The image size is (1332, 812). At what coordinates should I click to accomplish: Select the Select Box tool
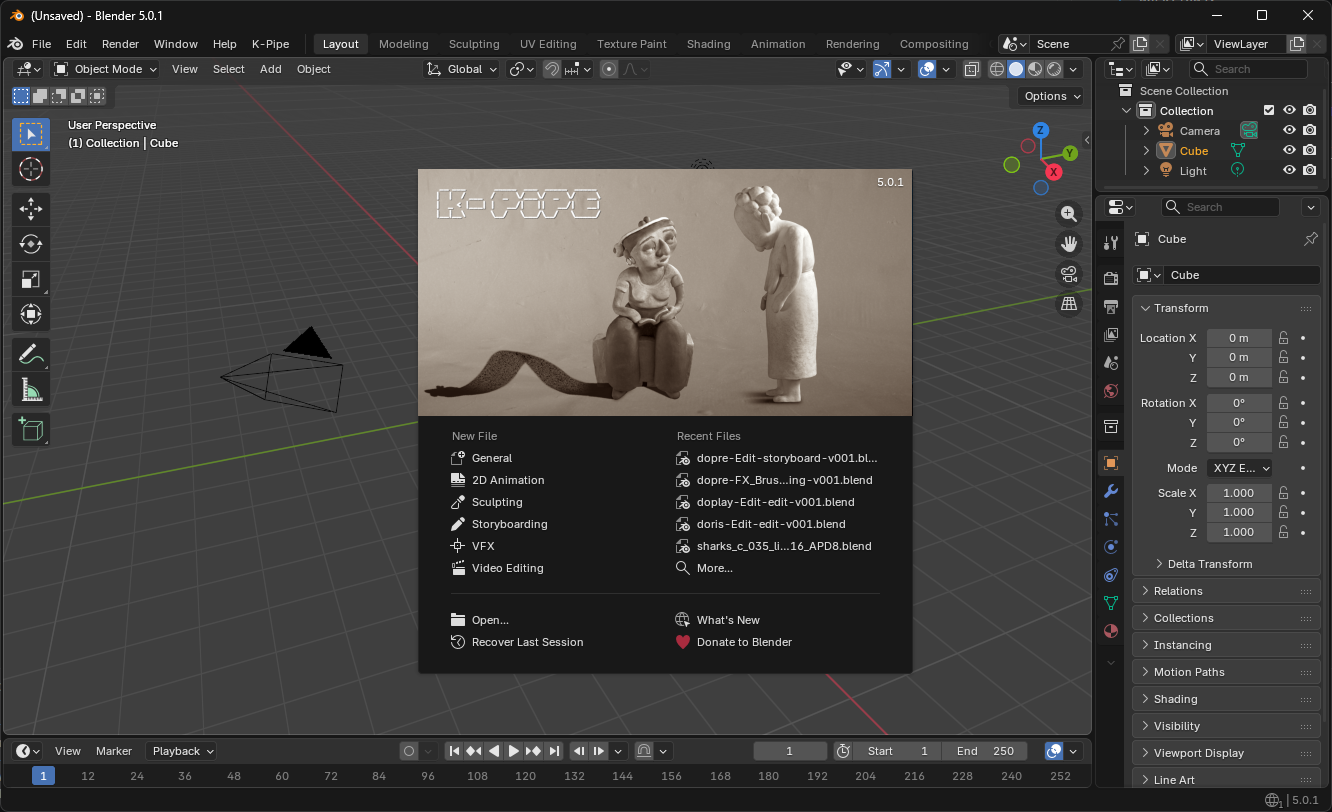[30, 134]
